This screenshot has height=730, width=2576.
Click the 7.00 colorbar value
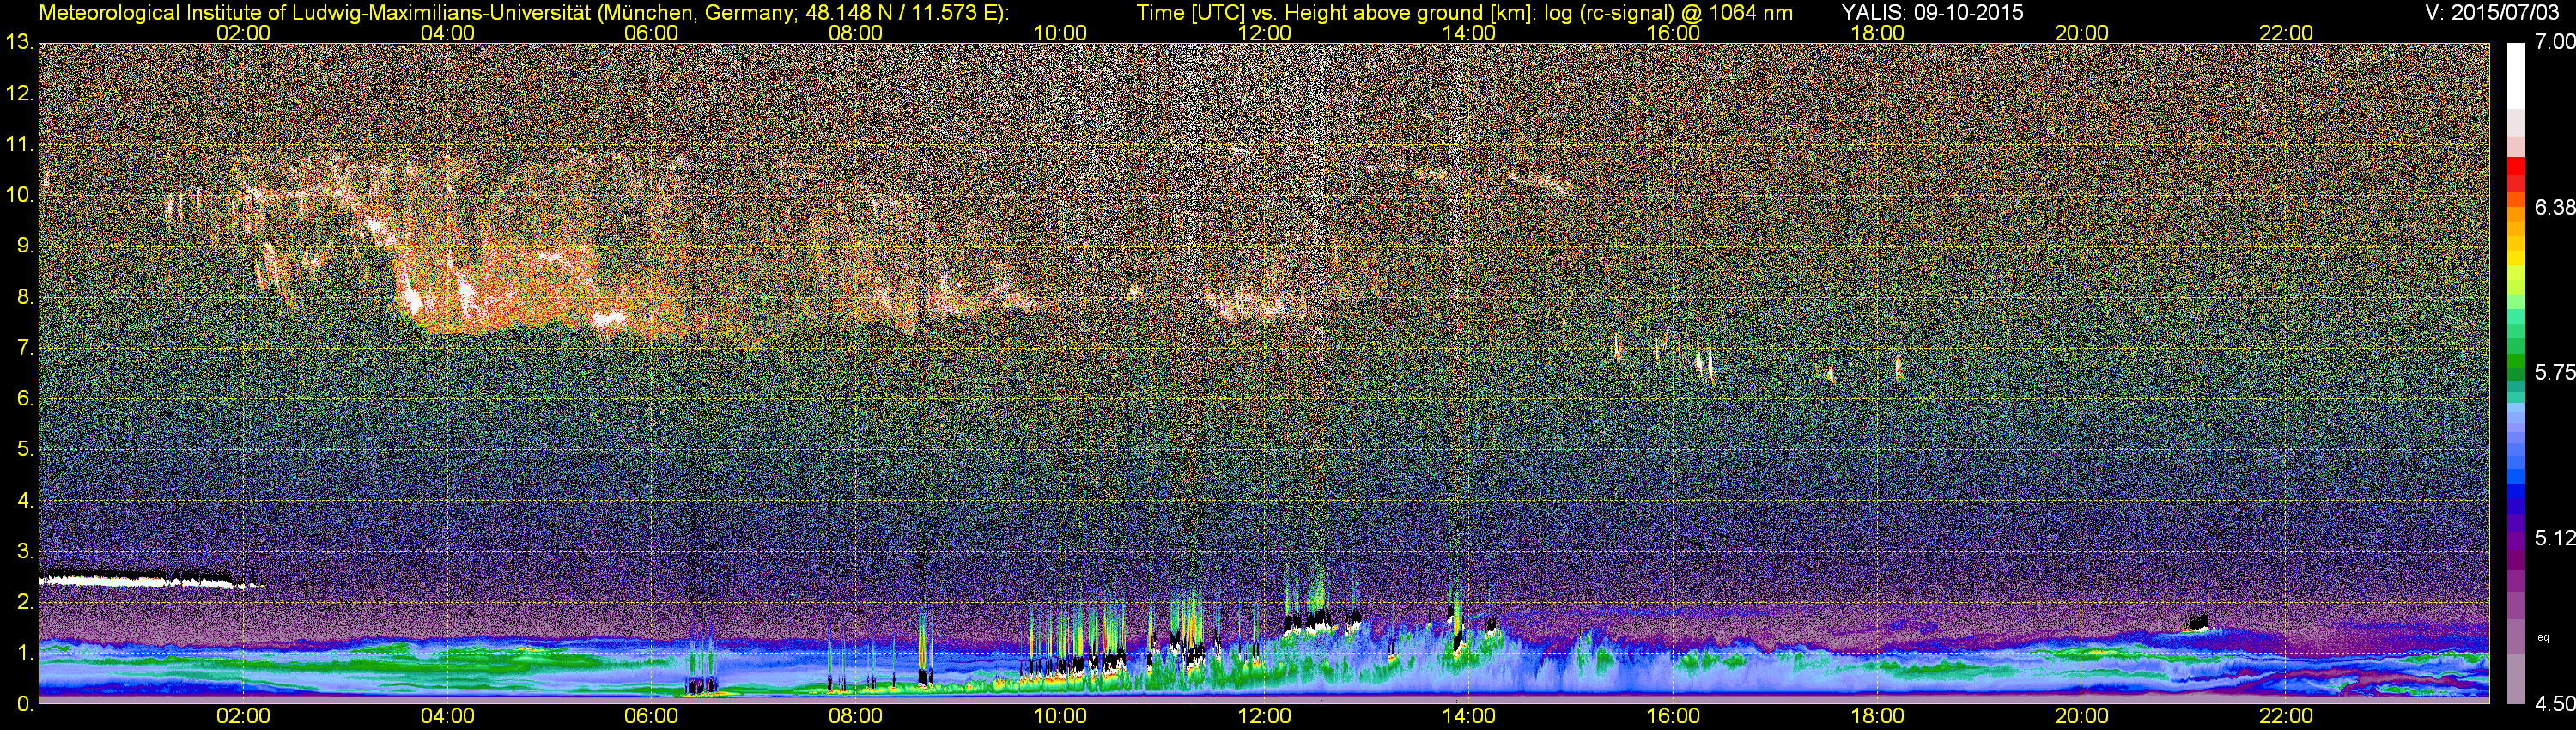click(2554, 42)
